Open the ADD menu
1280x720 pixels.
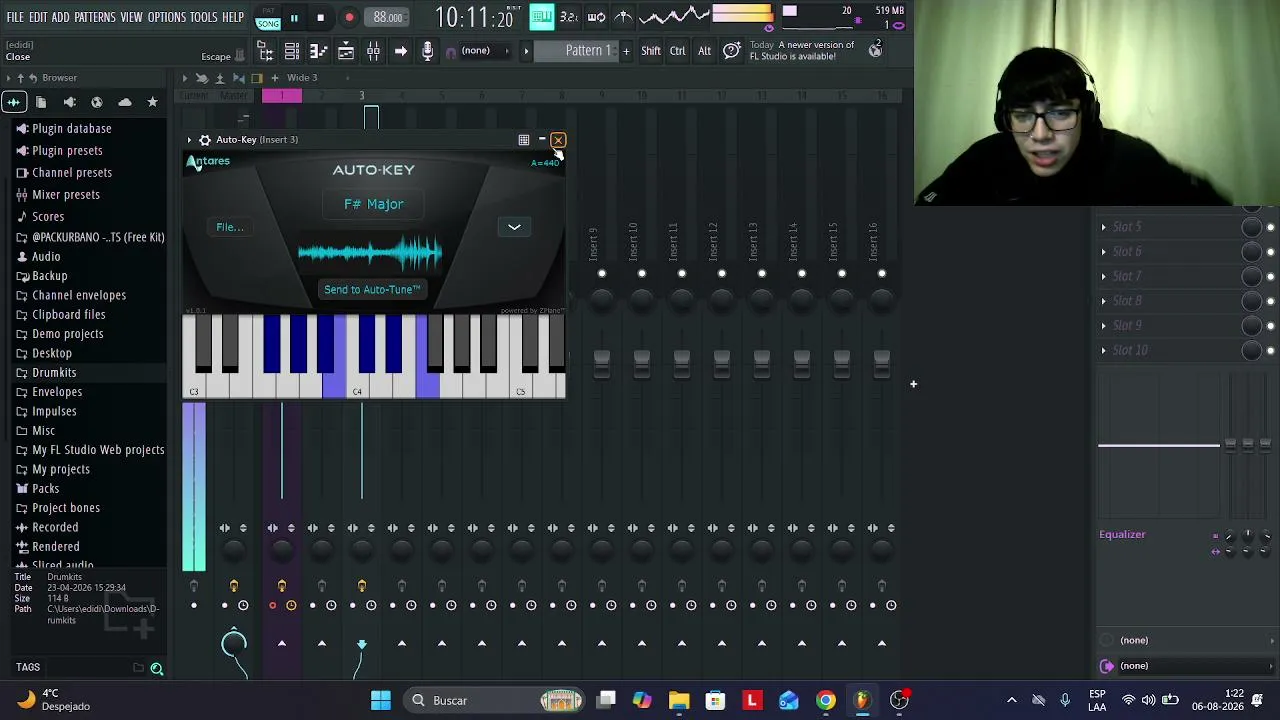[61, 18]
